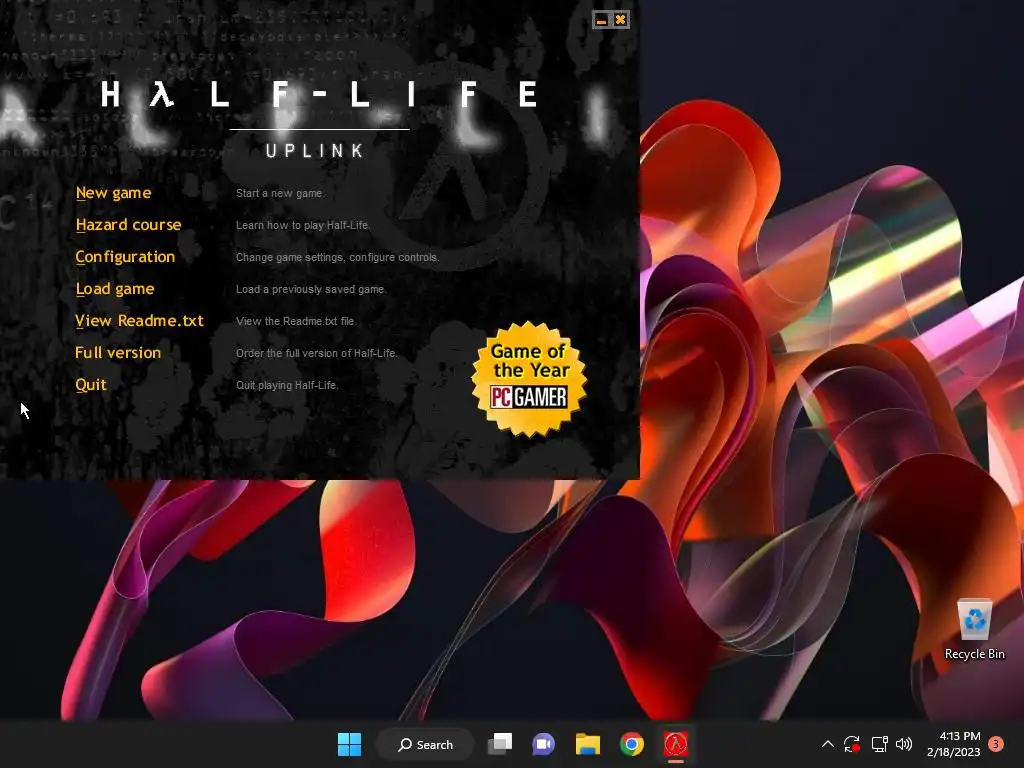Open the notification badge showing 3
Image resolution: width=1024 pixels, height=768 pixels.
coord(996,744)
